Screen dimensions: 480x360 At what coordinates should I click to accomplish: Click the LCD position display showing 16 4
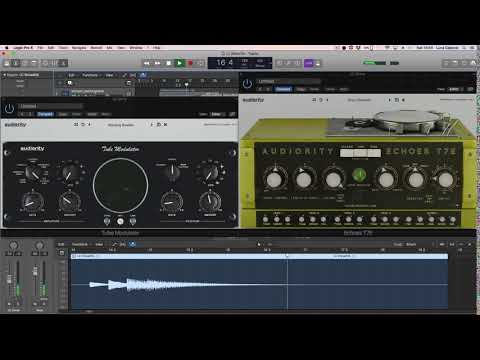pyautogui.click(x=225, y=62)
